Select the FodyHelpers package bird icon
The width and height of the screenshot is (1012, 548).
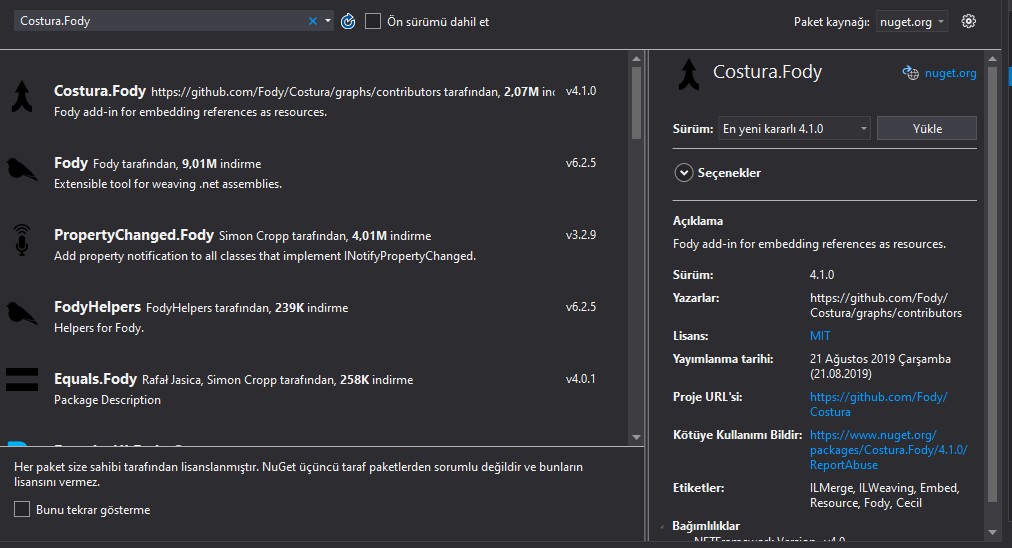[22, 313]
